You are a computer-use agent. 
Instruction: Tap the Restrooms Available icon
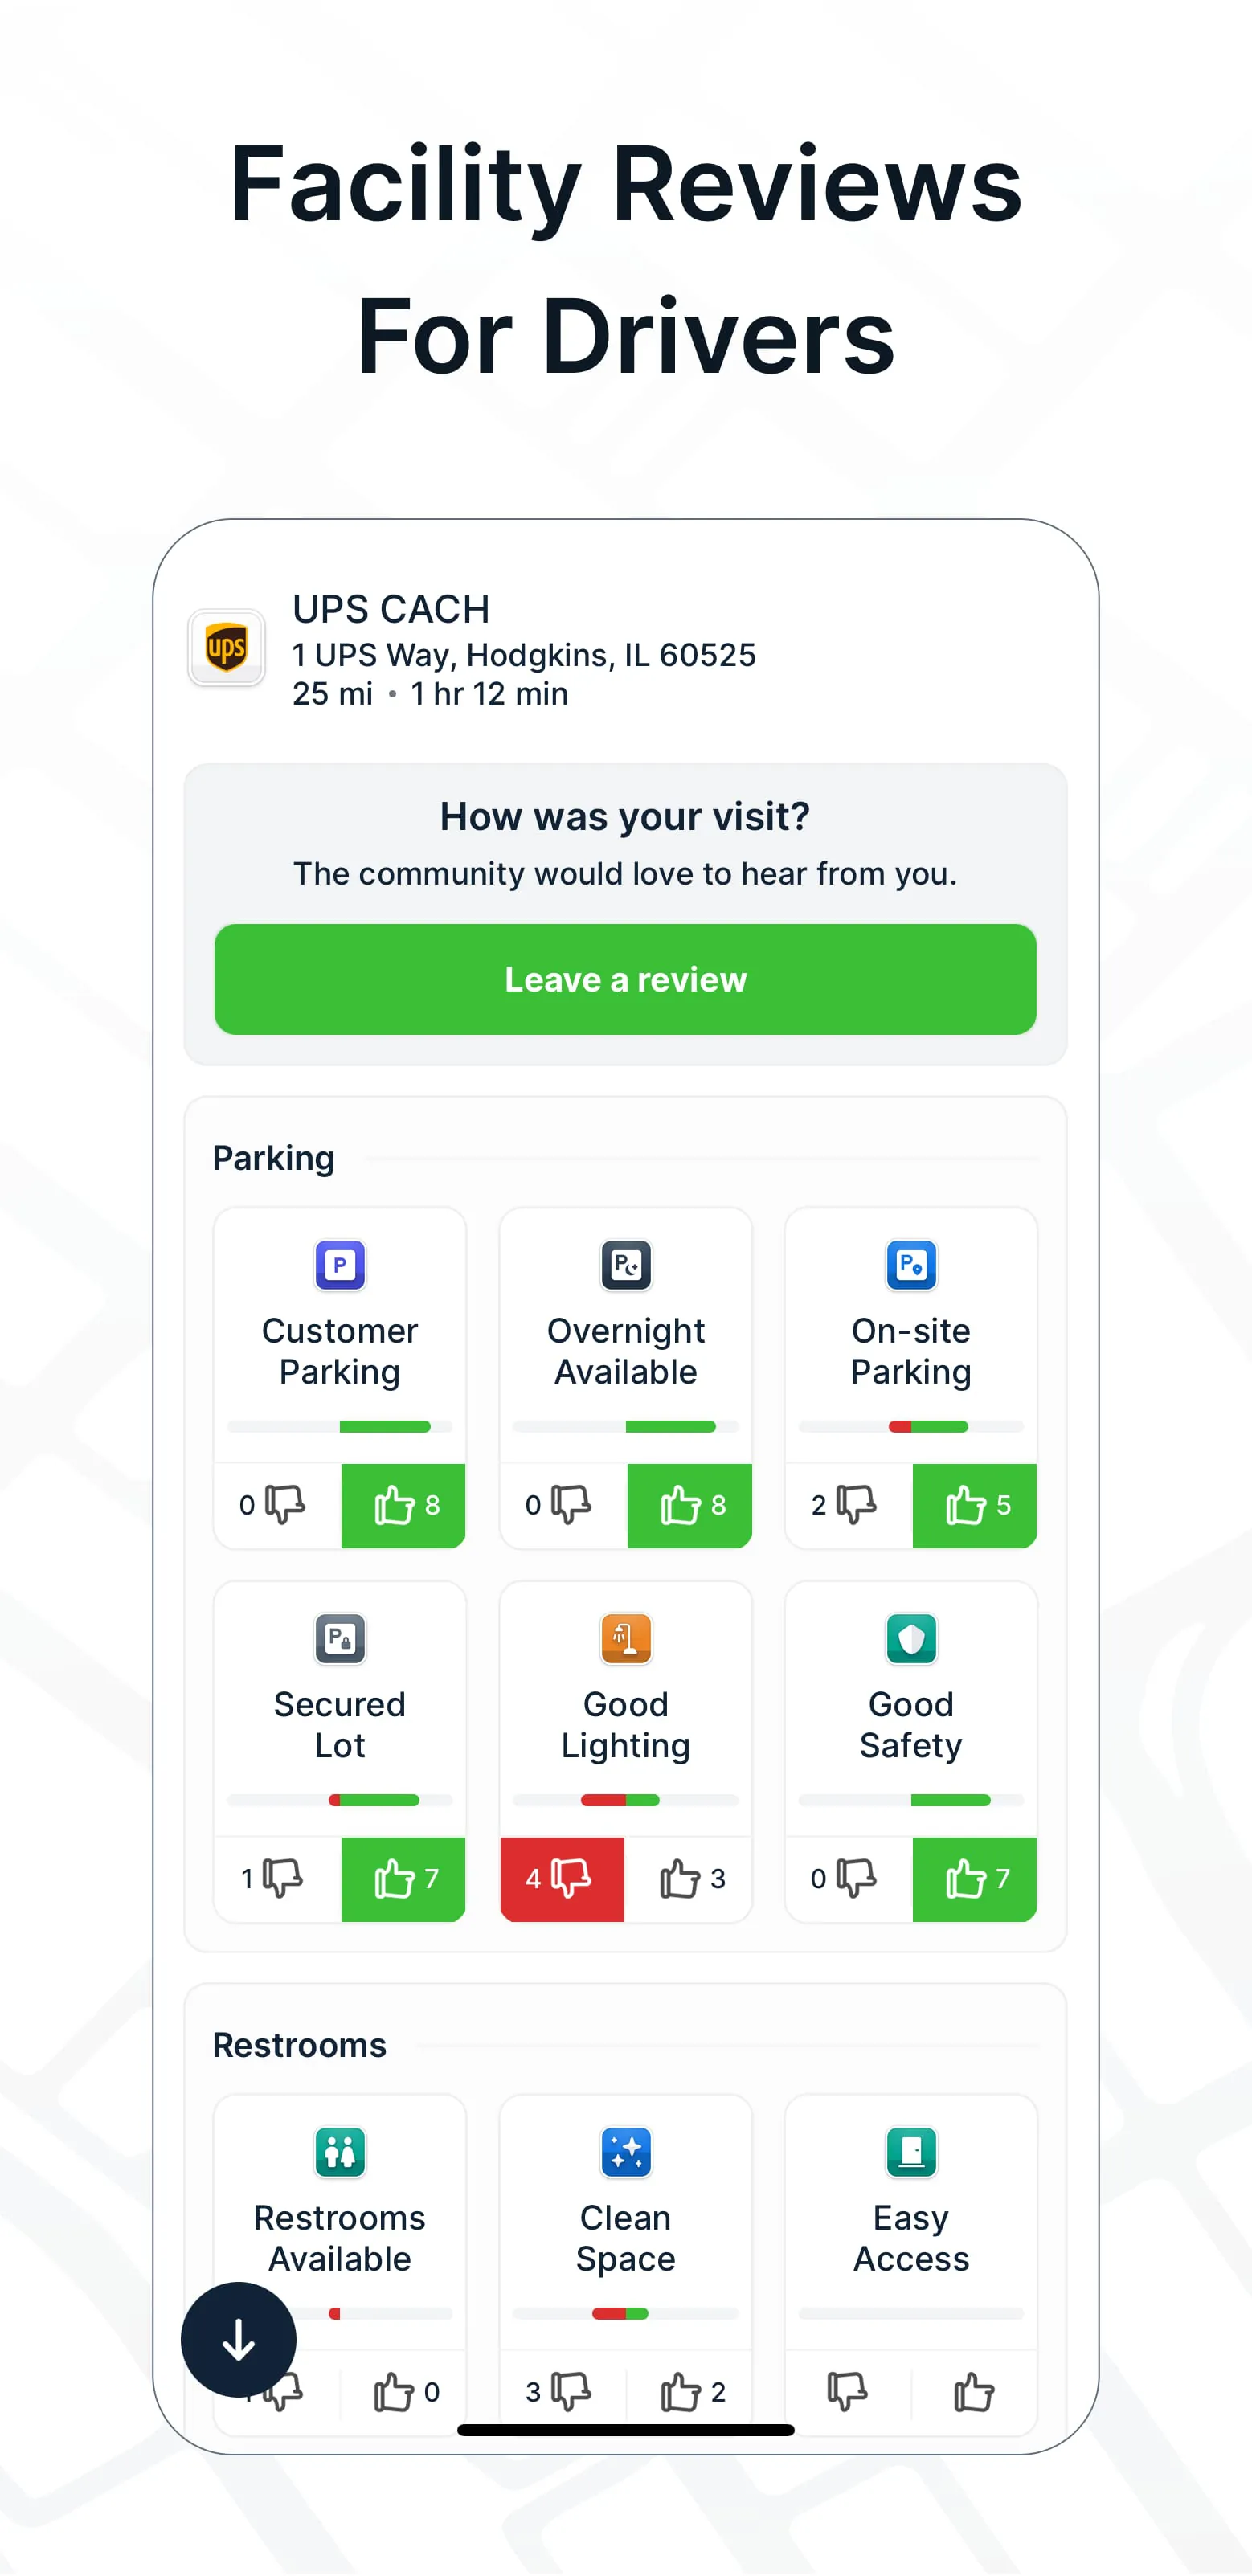(x=339, y=2153)
